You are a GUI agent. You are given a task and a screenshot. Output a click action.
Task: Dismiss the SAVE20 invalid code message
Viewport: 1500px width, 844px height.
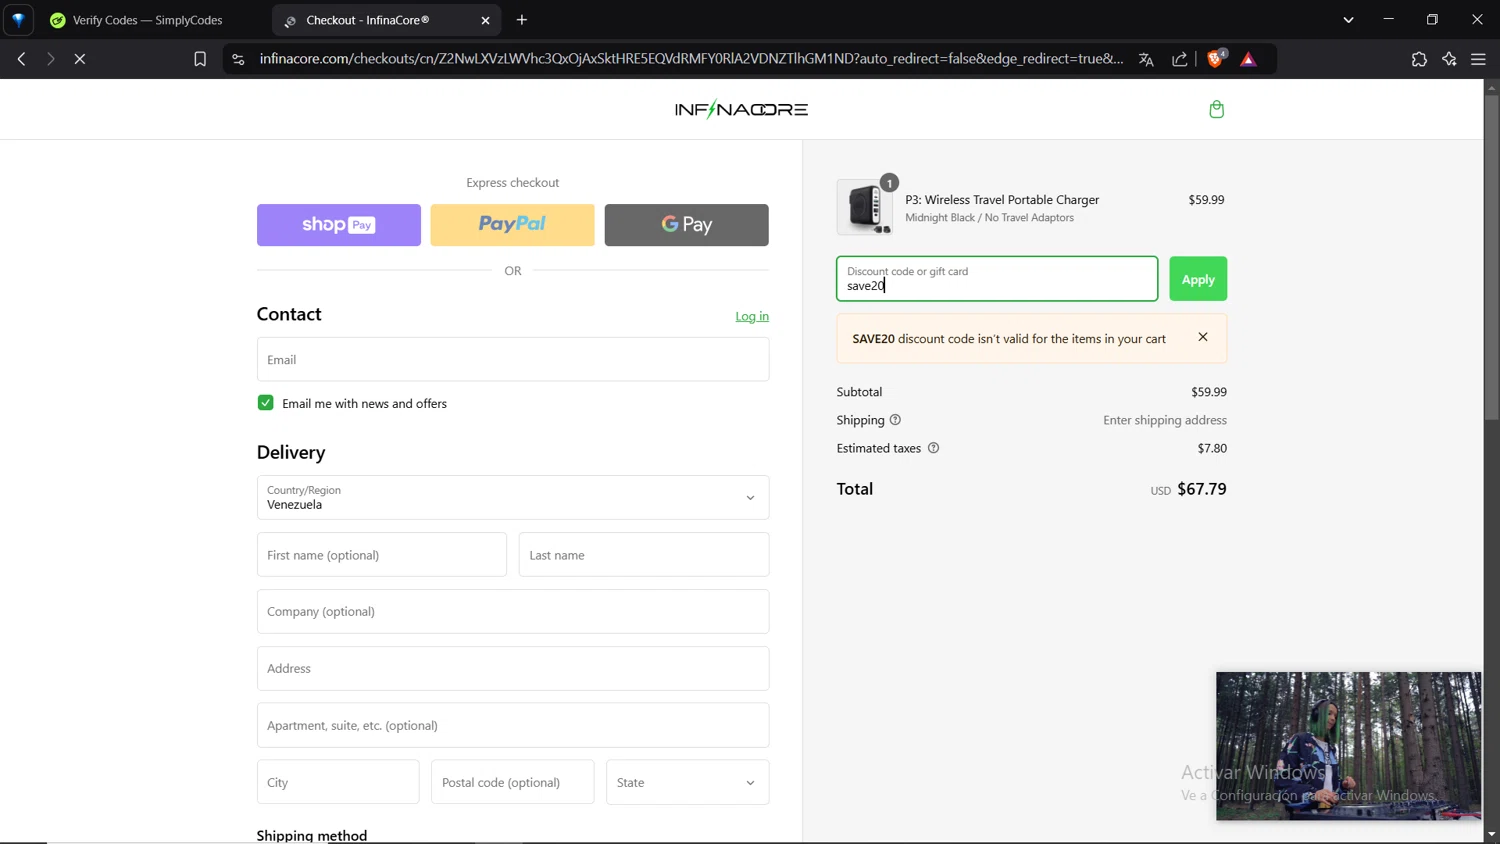pos(1203,337)
